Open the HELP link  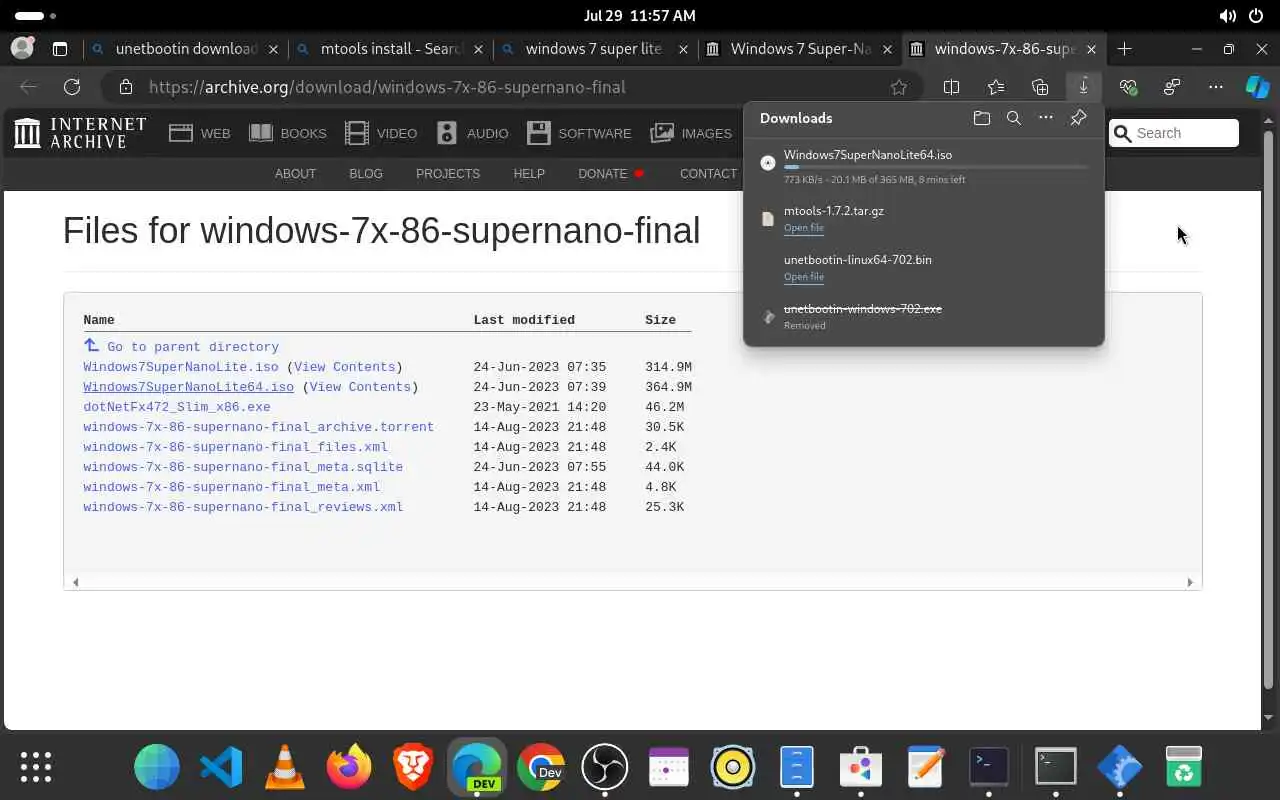point(529,174)
